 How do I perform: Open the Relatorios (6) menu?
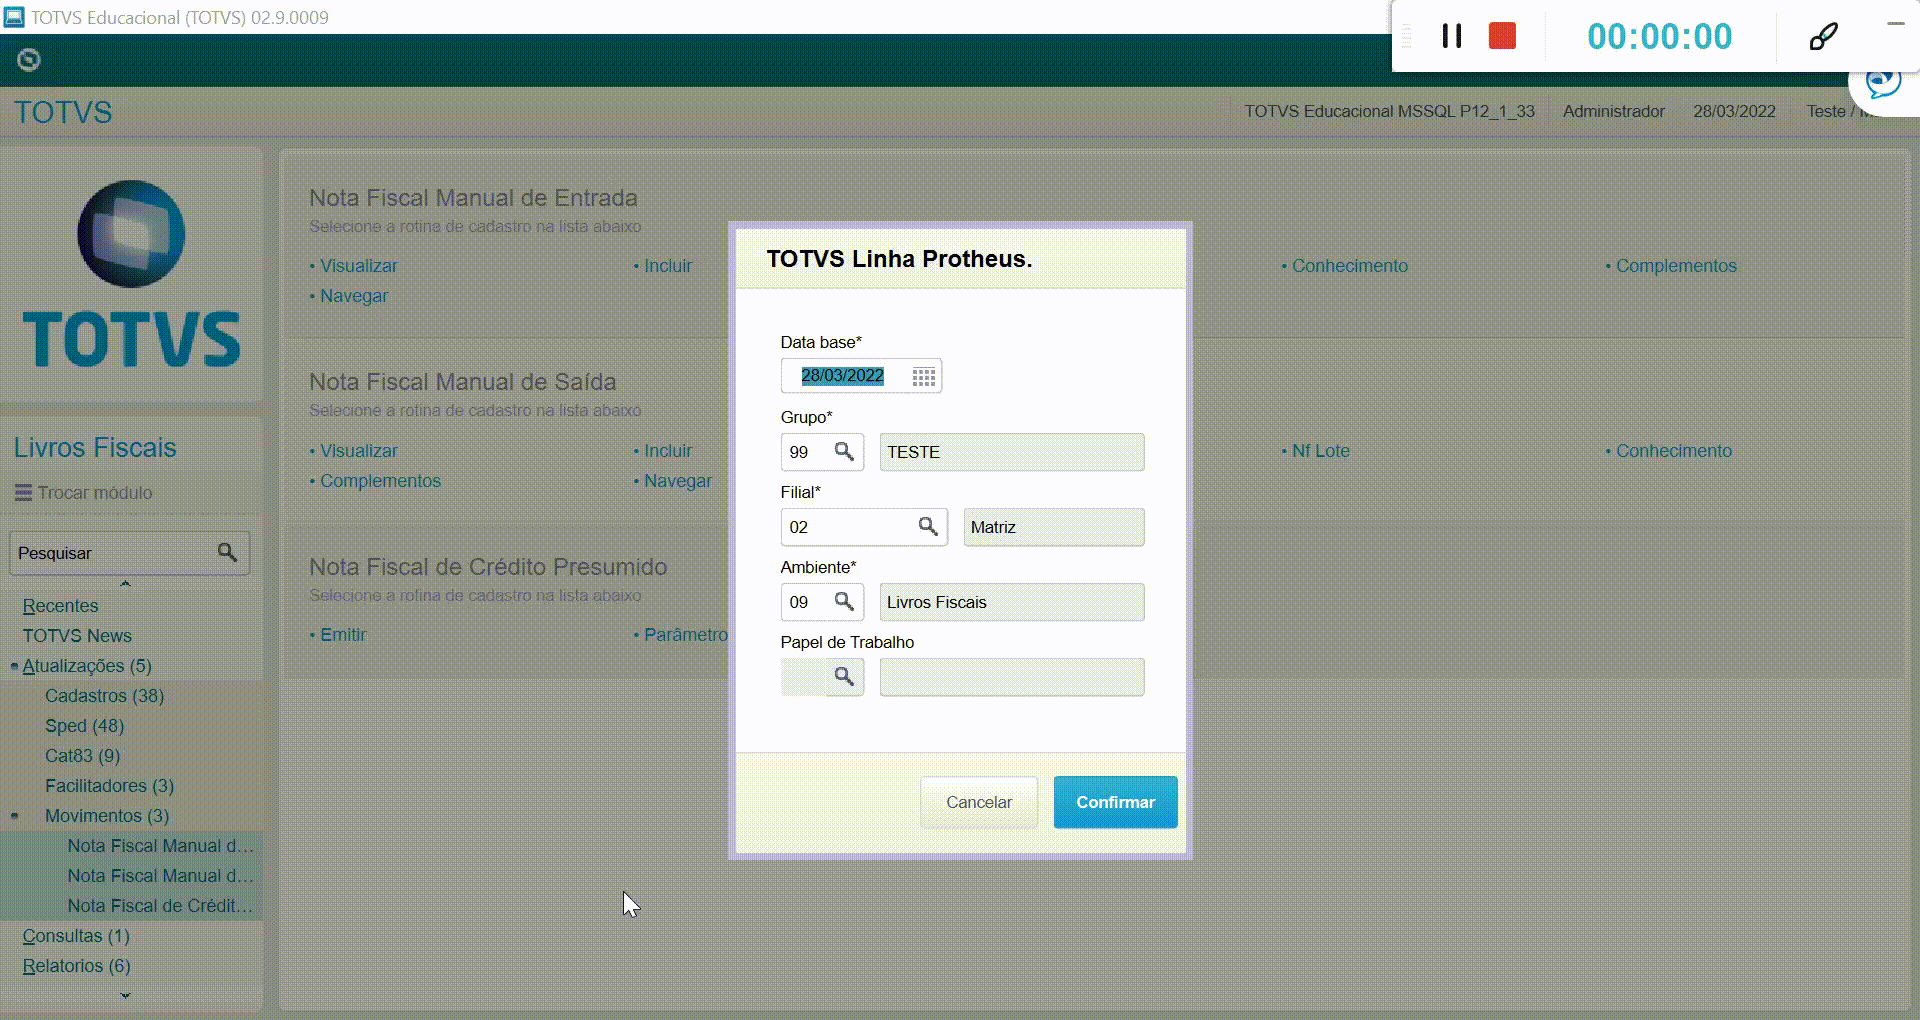point(76,966)
